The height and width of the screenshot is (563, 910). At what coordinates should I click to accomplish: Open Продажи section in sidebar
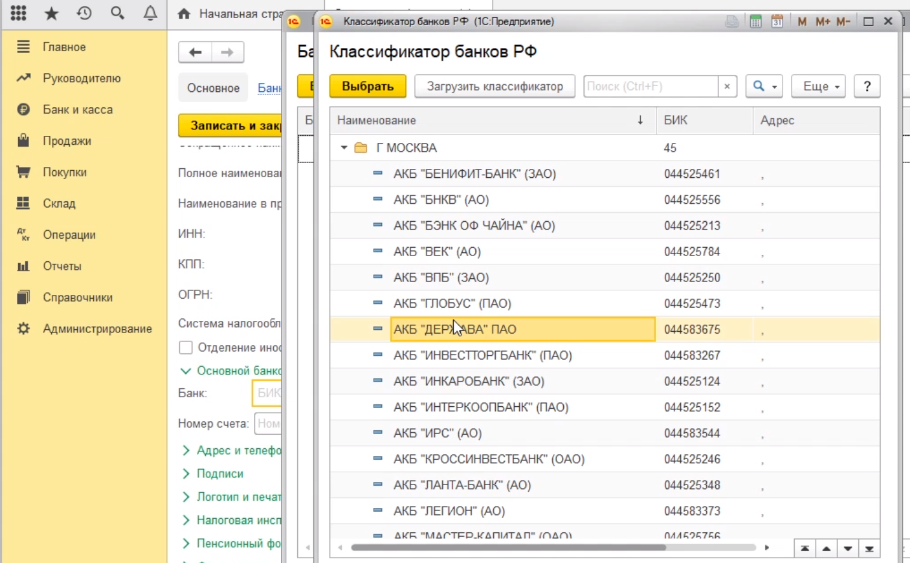tap(67, 141)
